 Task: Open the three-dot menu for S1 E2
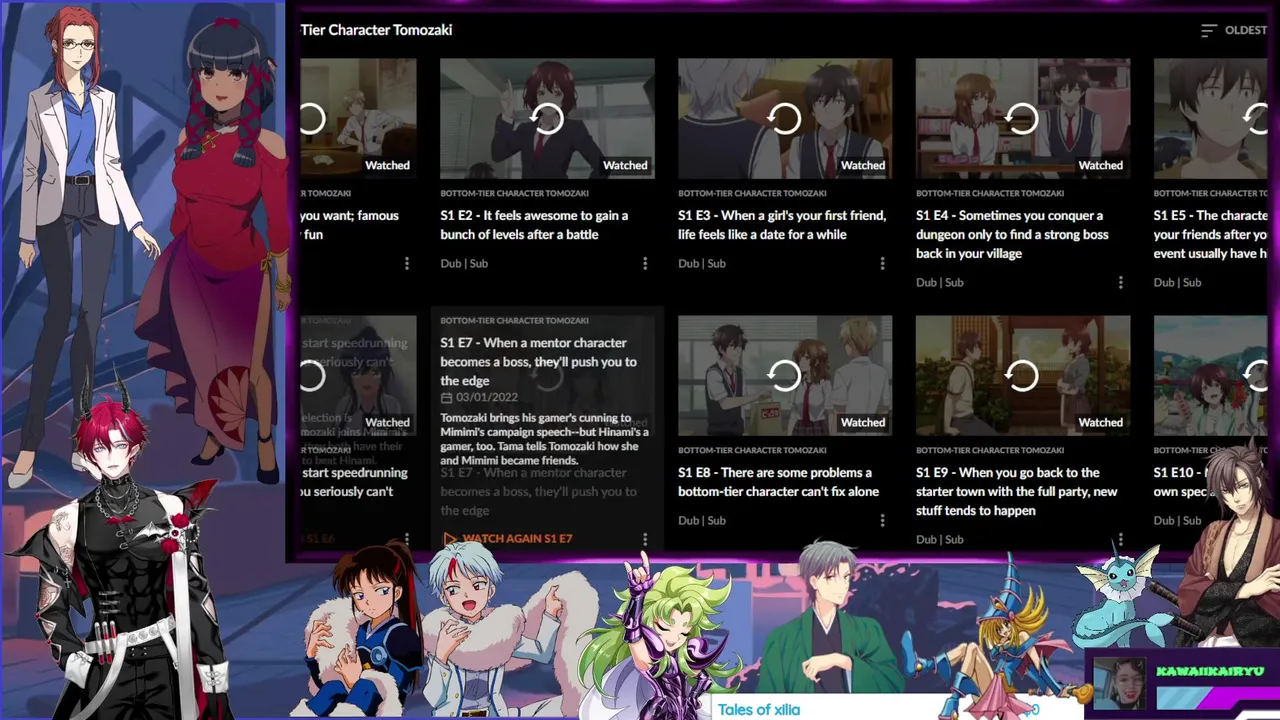point(645,263)
